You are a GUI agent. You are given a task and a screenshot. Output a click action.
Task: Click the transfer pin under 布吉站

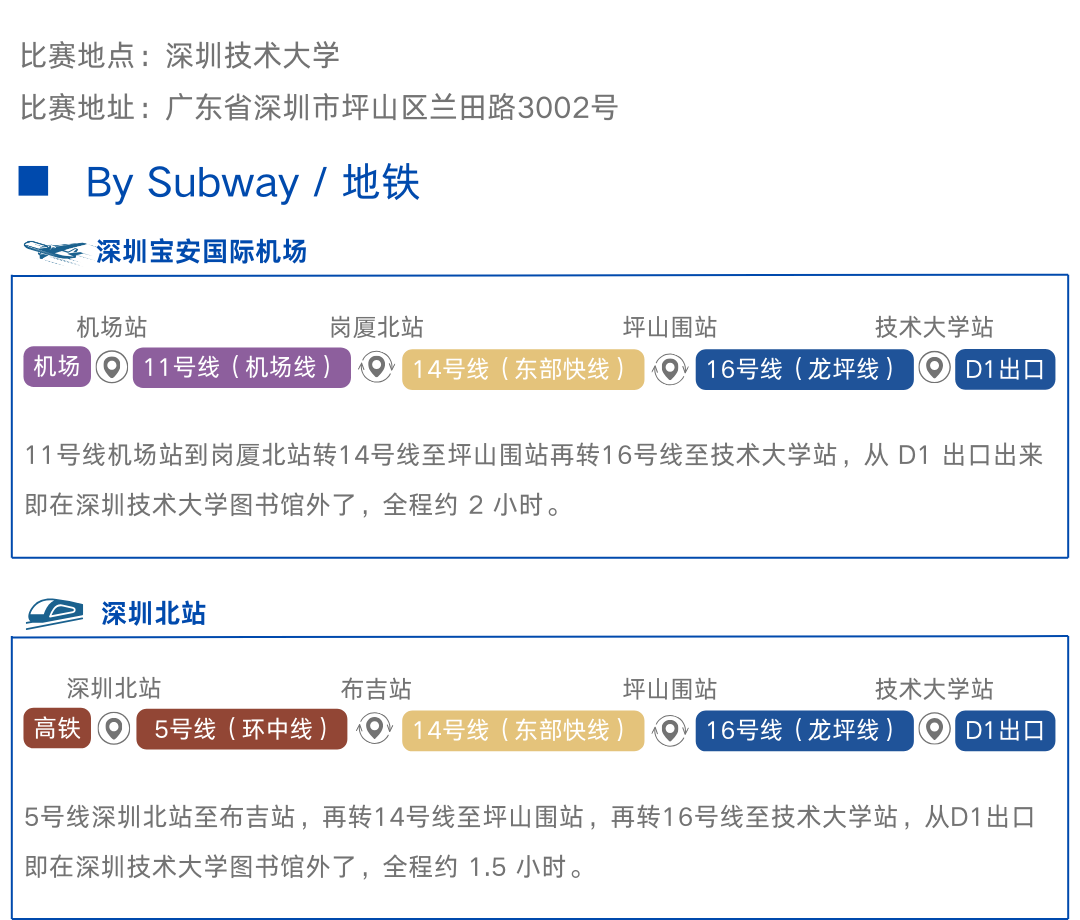click(x=375, y=729)
